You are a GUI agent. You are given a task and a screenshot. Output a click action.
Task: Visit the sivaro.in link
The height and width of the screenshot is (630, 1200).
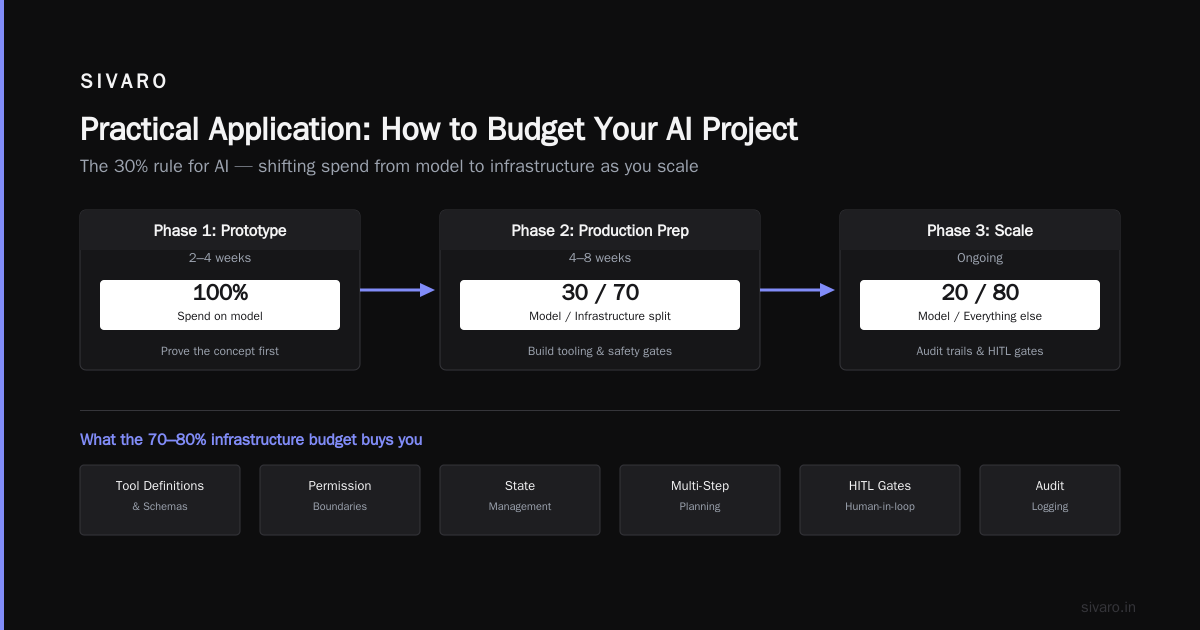click(1108, 607)
